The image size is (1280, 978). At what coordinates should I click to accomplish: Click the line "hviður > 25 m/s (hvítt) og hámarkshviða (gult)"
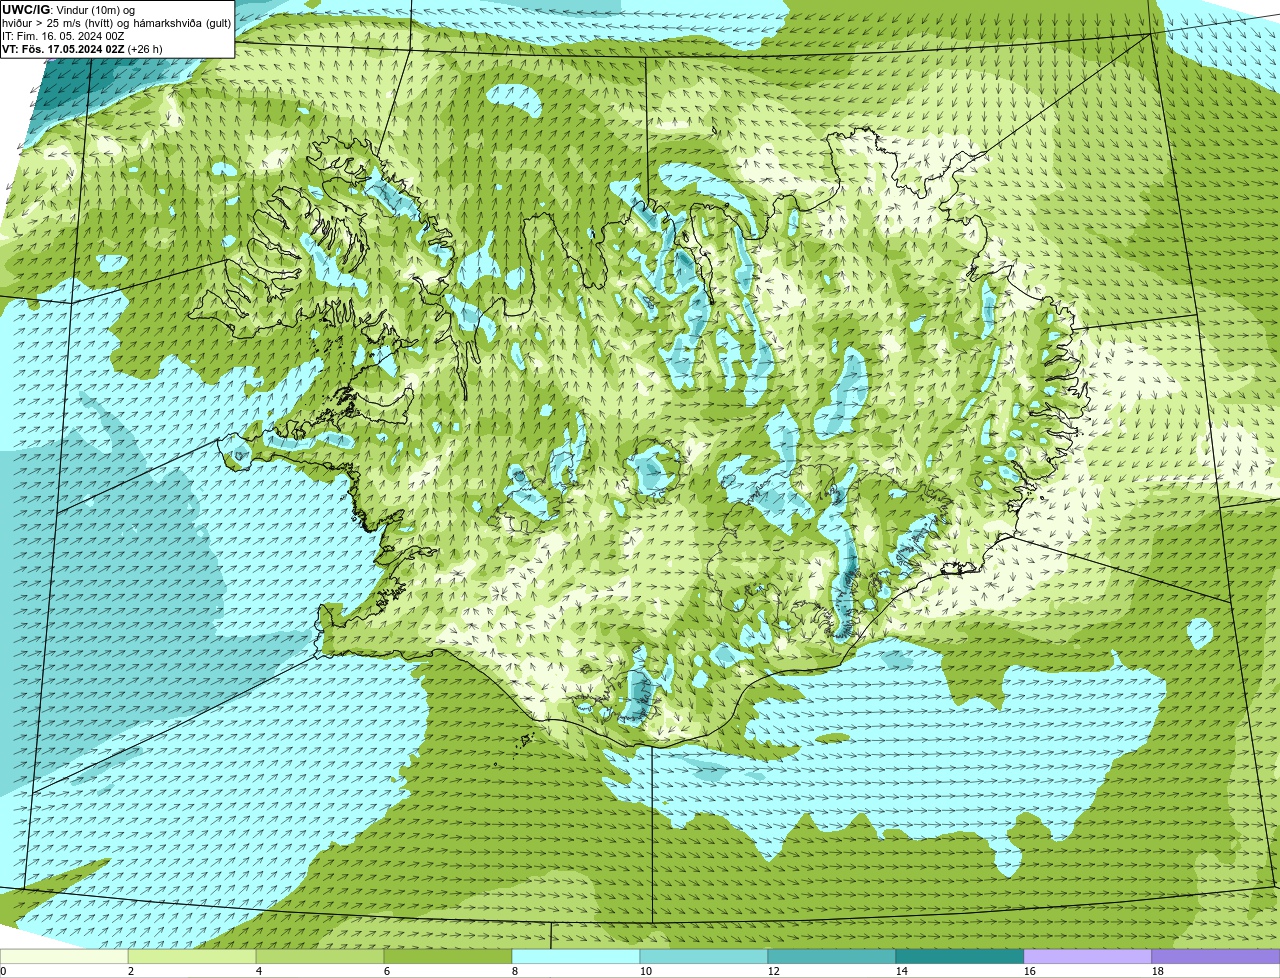coord(116,23)
